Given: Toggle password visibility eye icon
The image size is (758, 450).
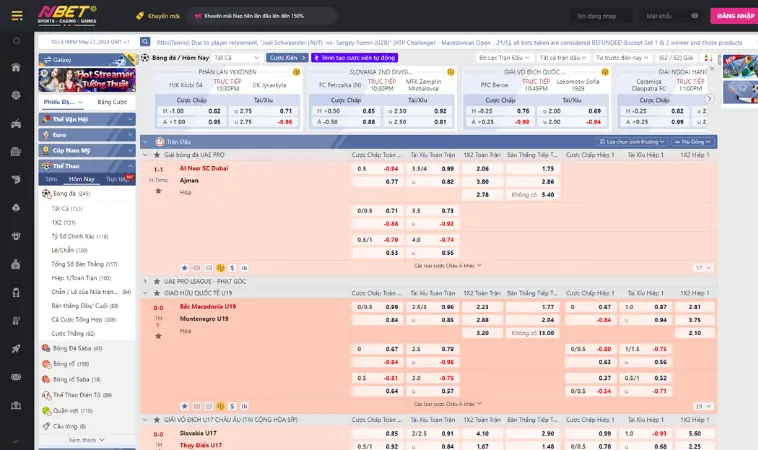Looking at the screenshot, I should [696, 16].
